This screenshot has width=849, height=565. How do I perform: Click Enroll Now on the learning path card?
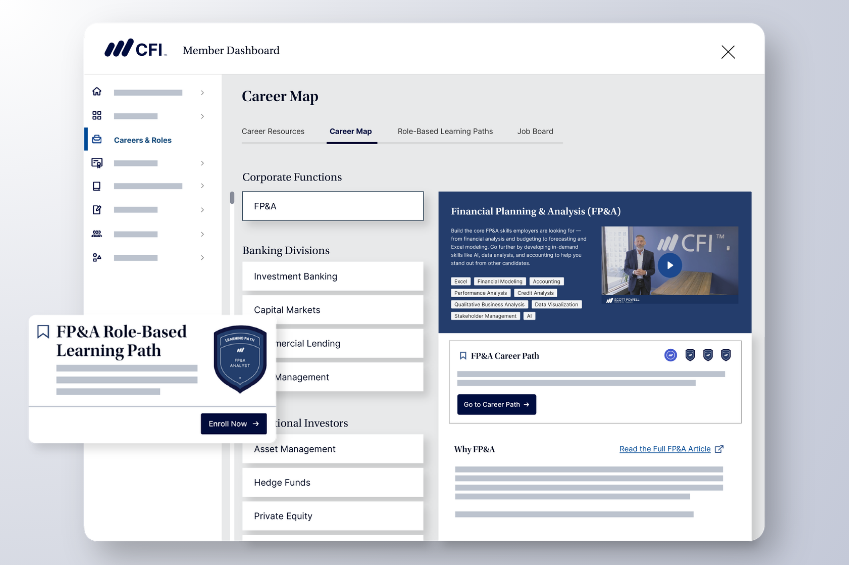(234, 424)
